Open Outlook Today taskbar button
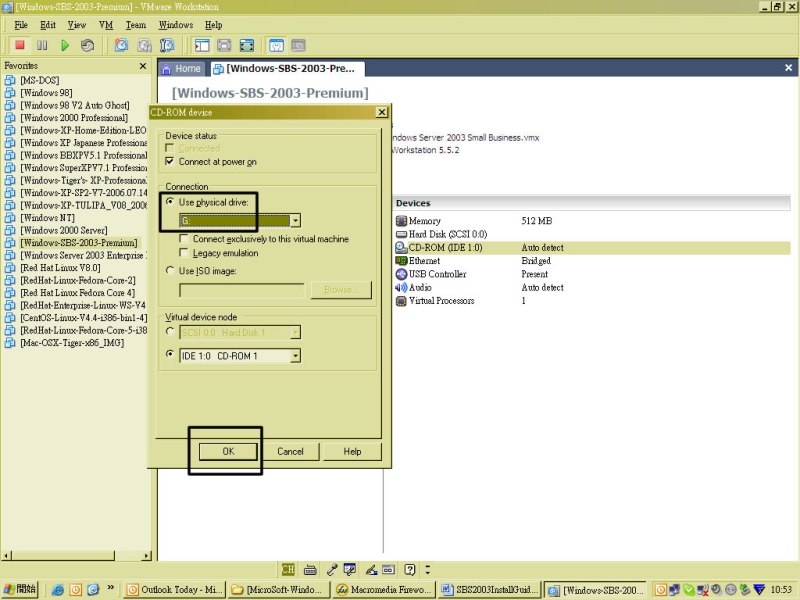Screen dimensions: 800x600 174,590
